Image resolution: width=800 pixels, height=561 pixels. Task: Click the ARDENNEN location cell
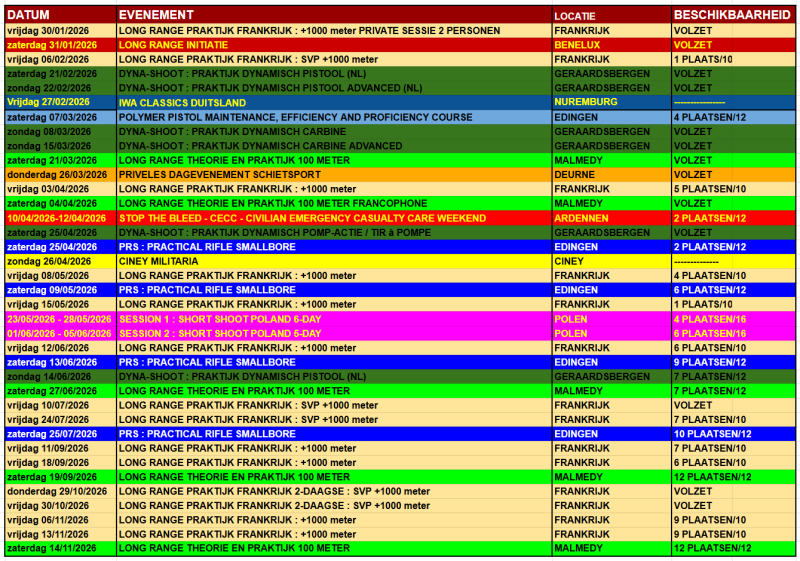coord(611,218)
